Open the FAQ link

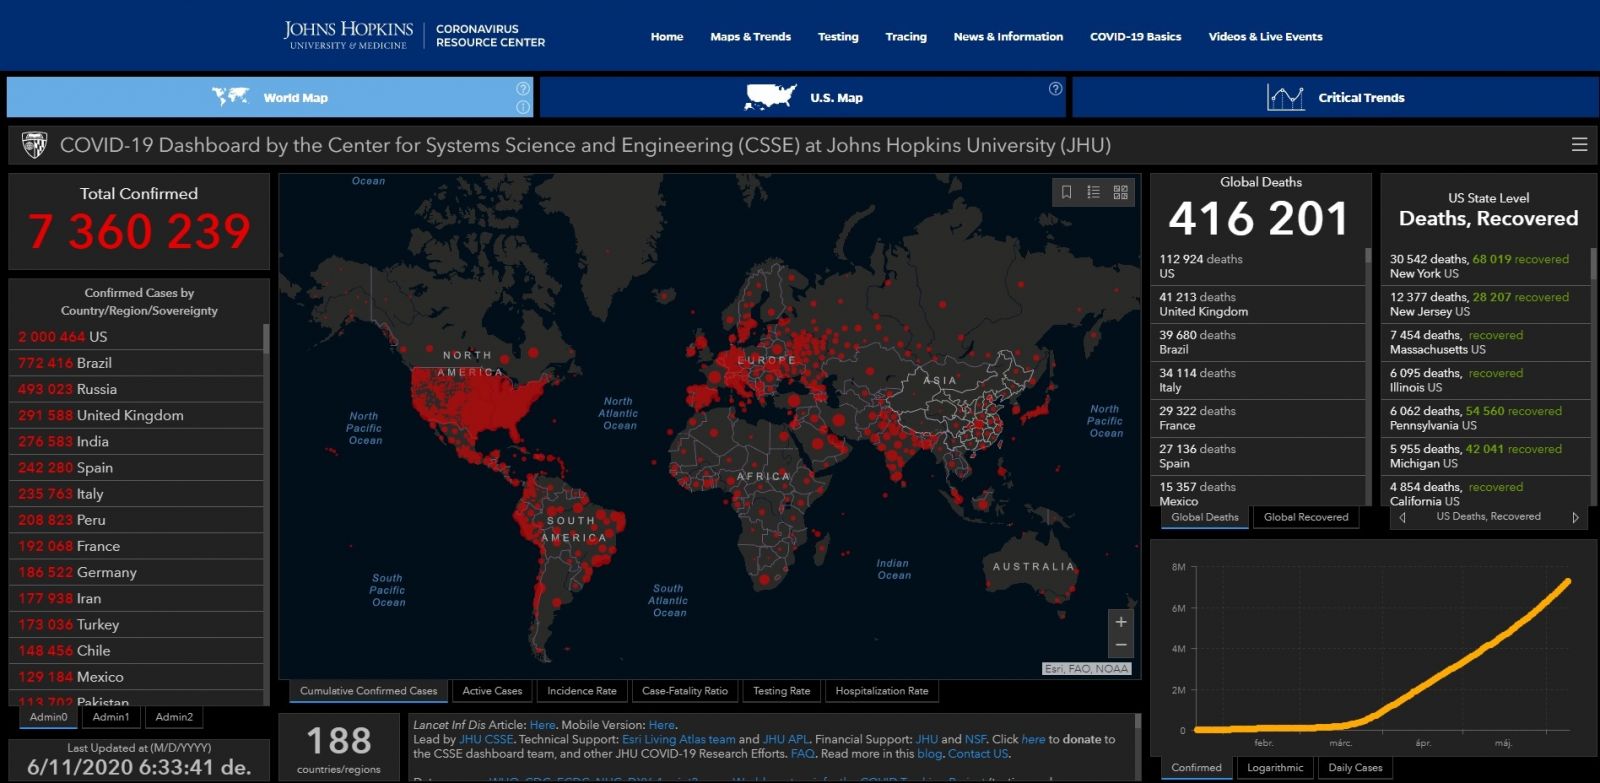tap(803, 754)
